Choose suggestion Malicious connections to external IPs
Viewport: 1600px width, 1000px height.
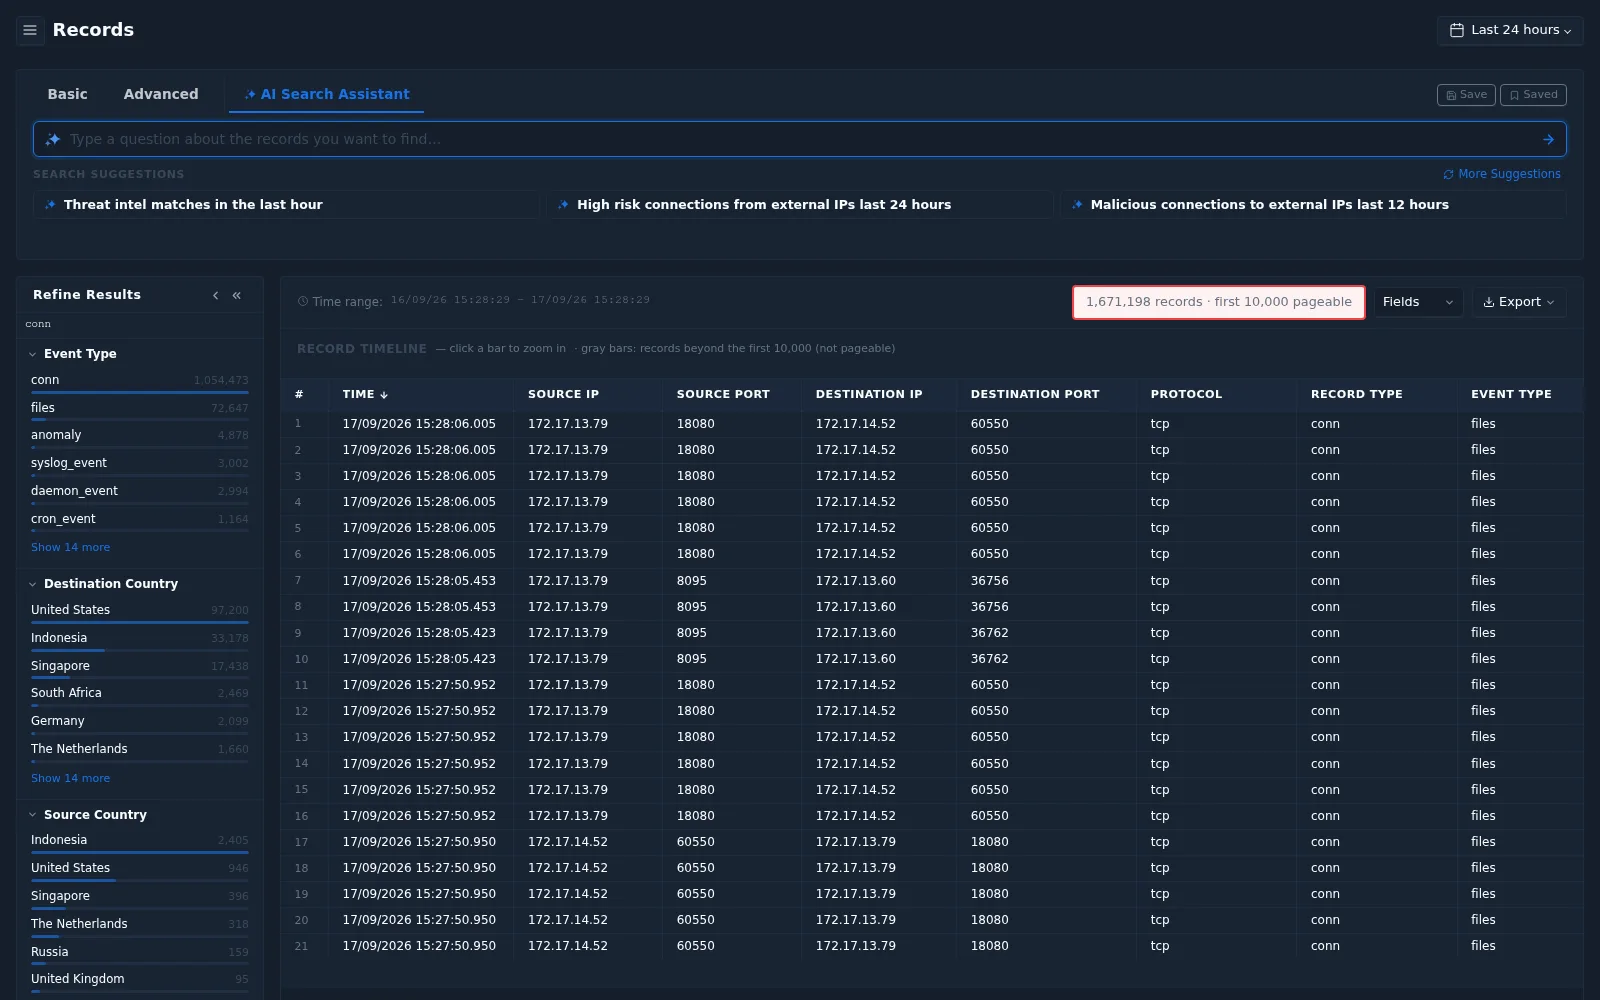point(1313,204)
